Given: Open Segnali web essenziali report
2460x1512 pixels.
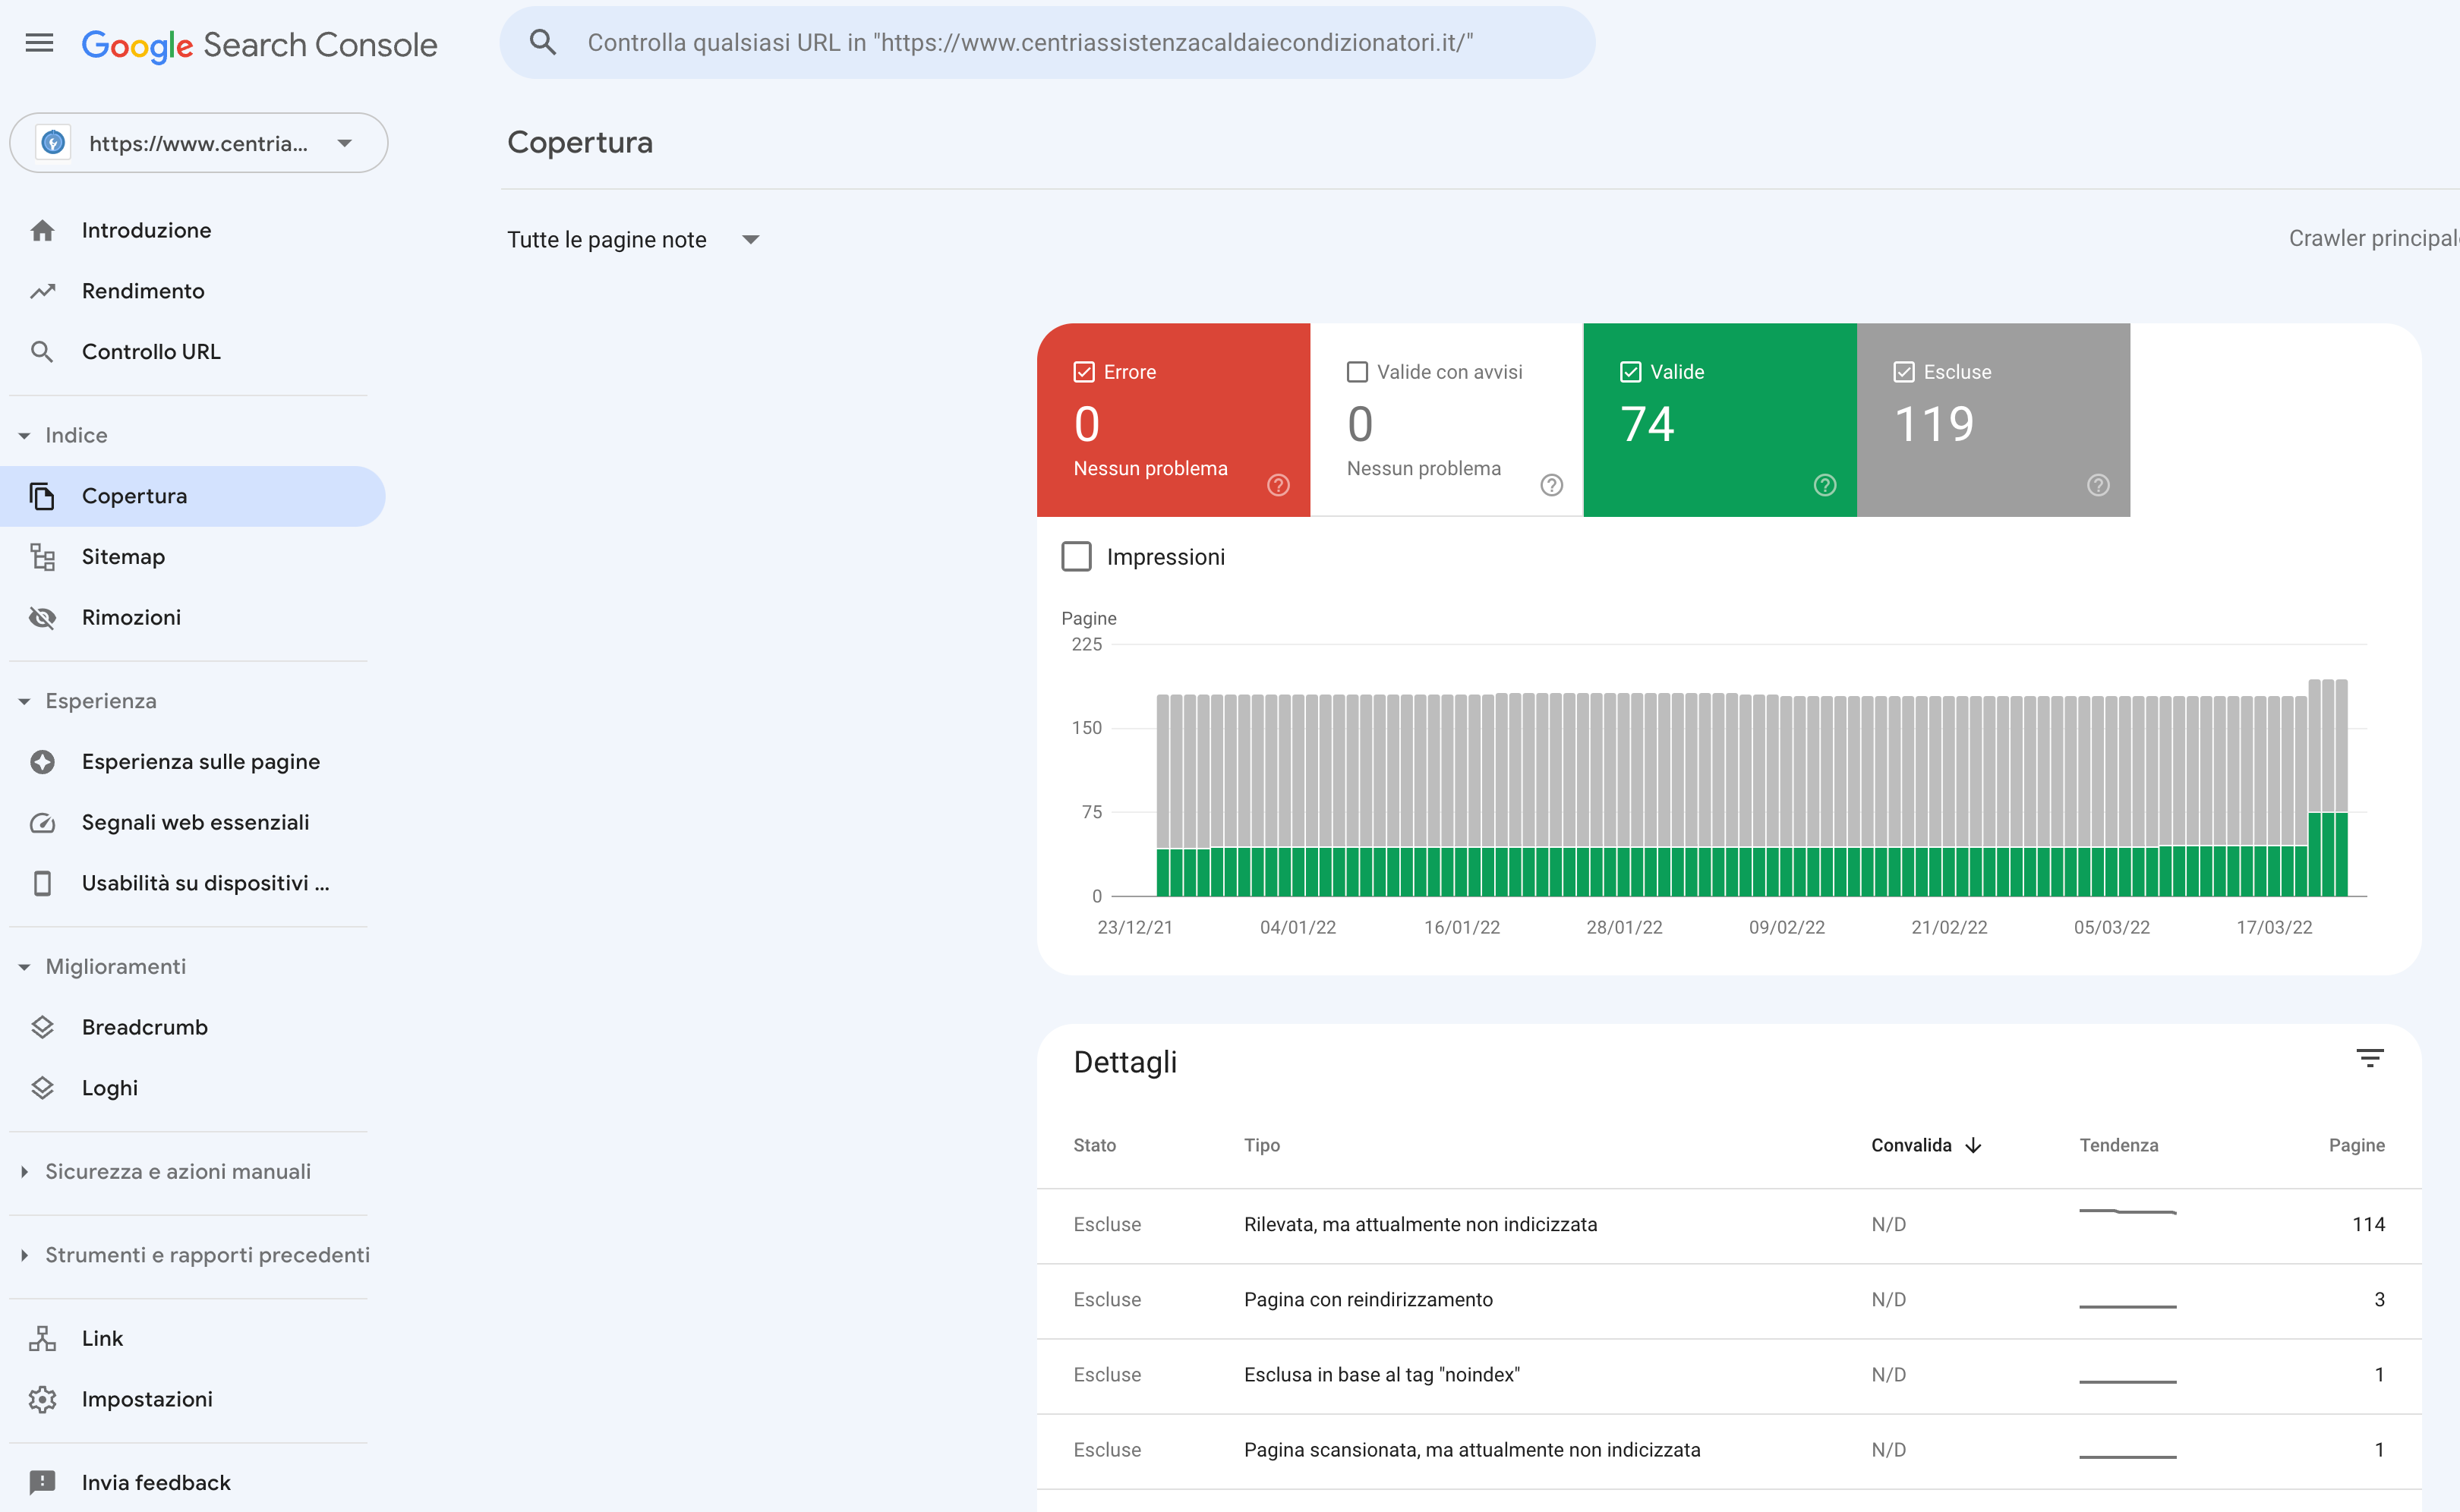Looking at the screenshot, I should coord(195,823).
